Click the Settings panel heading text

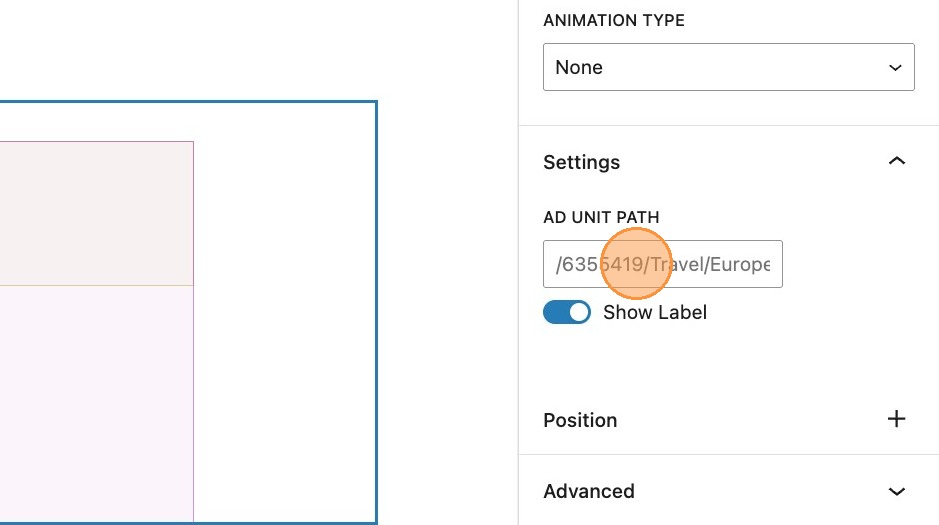click(581, 162)
